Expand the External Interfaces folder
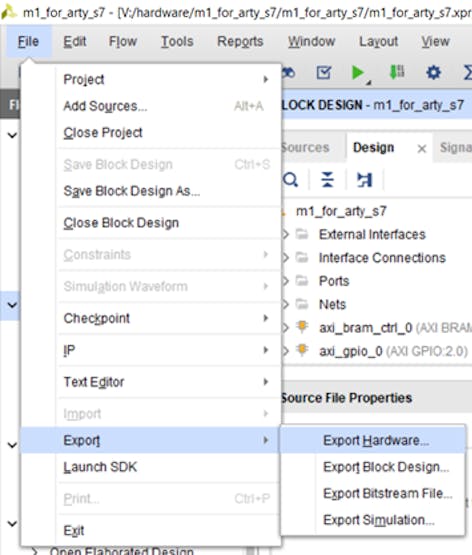 pos(286,234)
